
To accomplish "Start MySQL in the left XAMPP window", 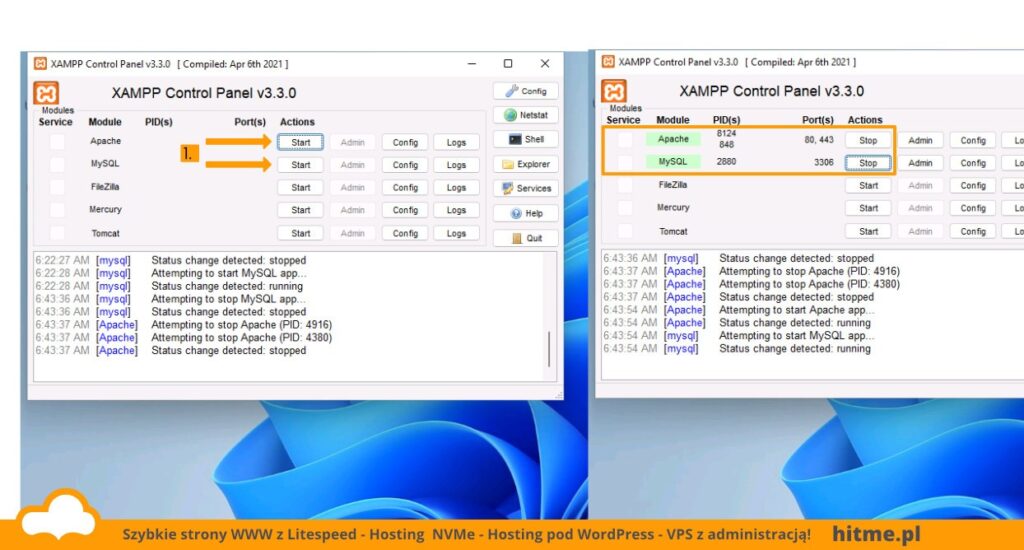I will pos(300,165).
